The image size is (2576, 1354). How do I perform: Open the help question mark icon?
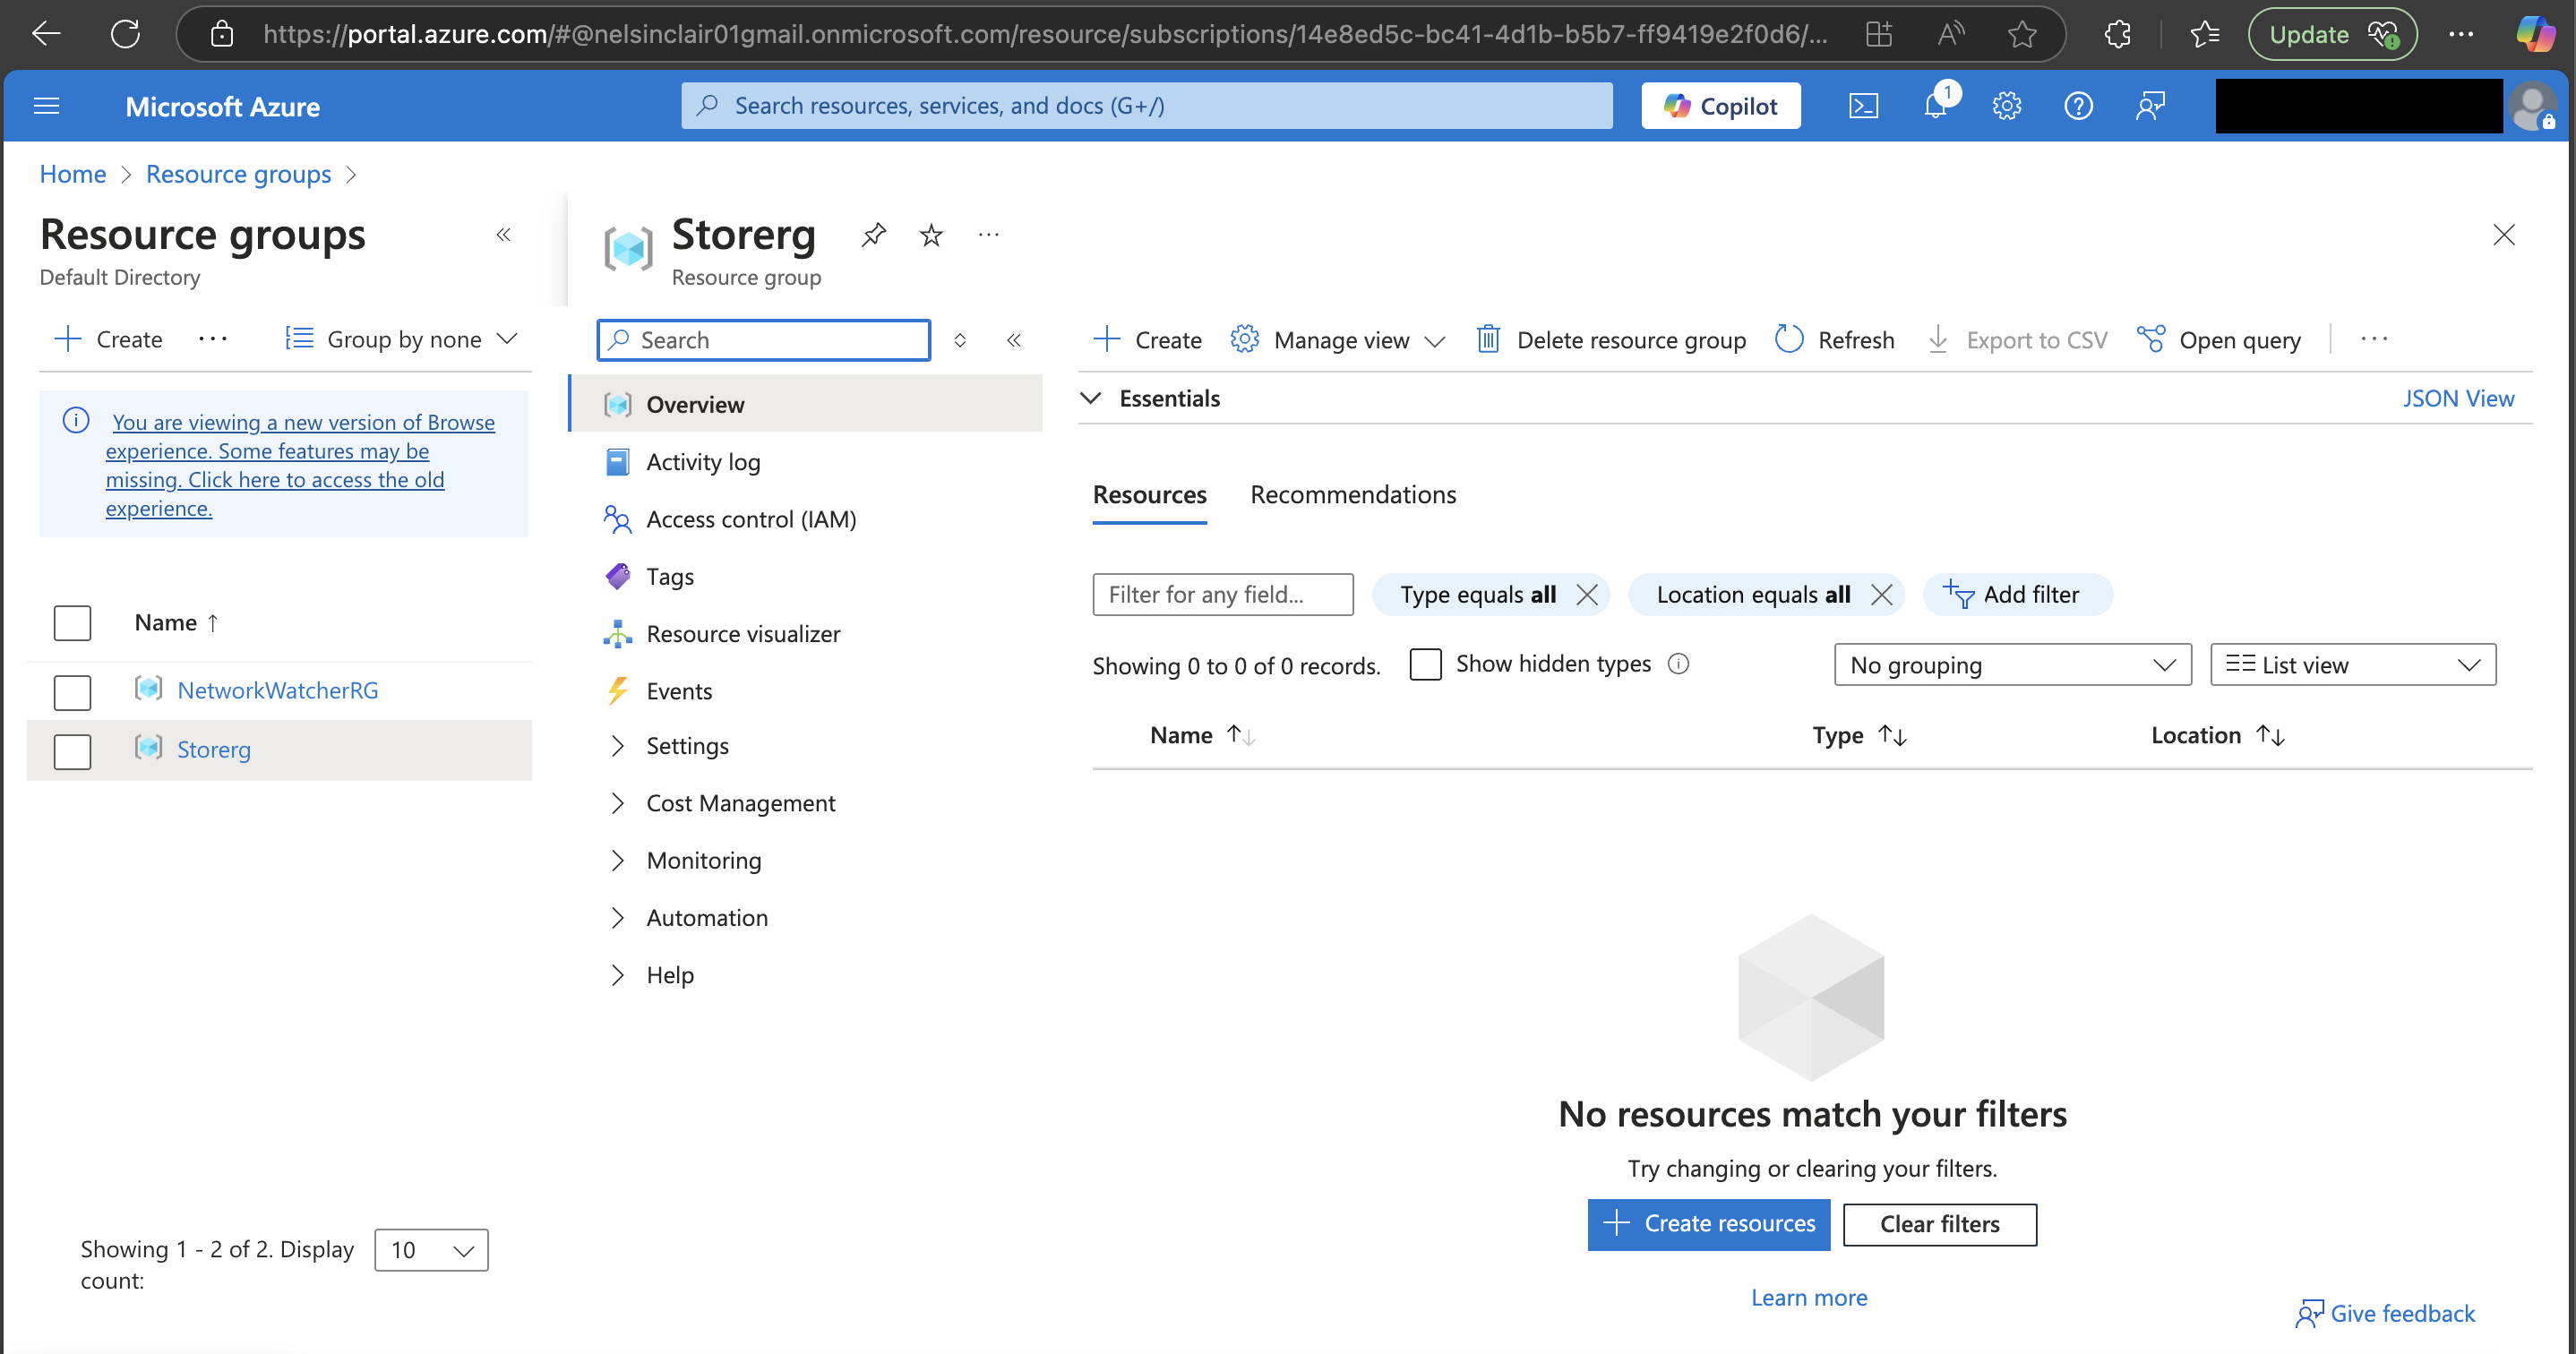pos(2079,106)
